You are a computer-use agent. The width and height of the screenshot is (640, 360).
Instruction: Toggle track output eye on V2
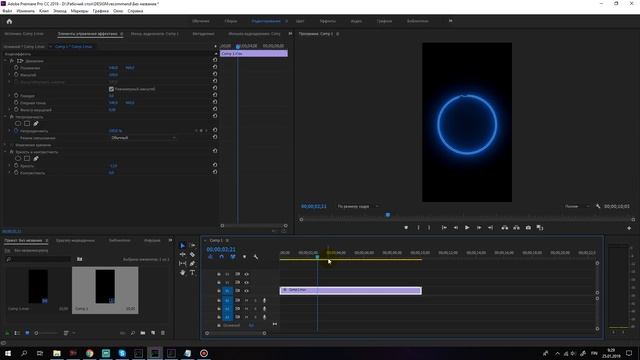[x=246, y=282]
